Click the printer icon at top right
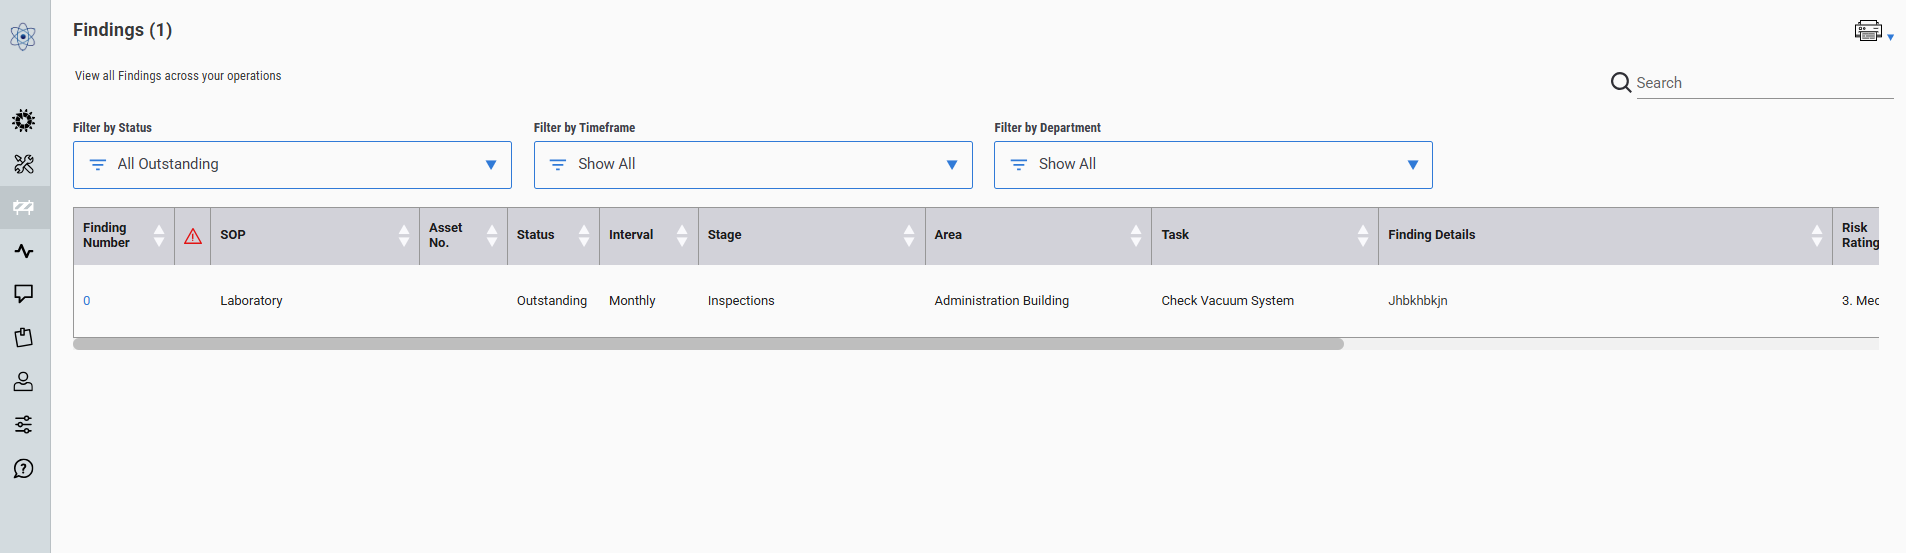Screen dimensions: 1906x553 coord(1868,31)
